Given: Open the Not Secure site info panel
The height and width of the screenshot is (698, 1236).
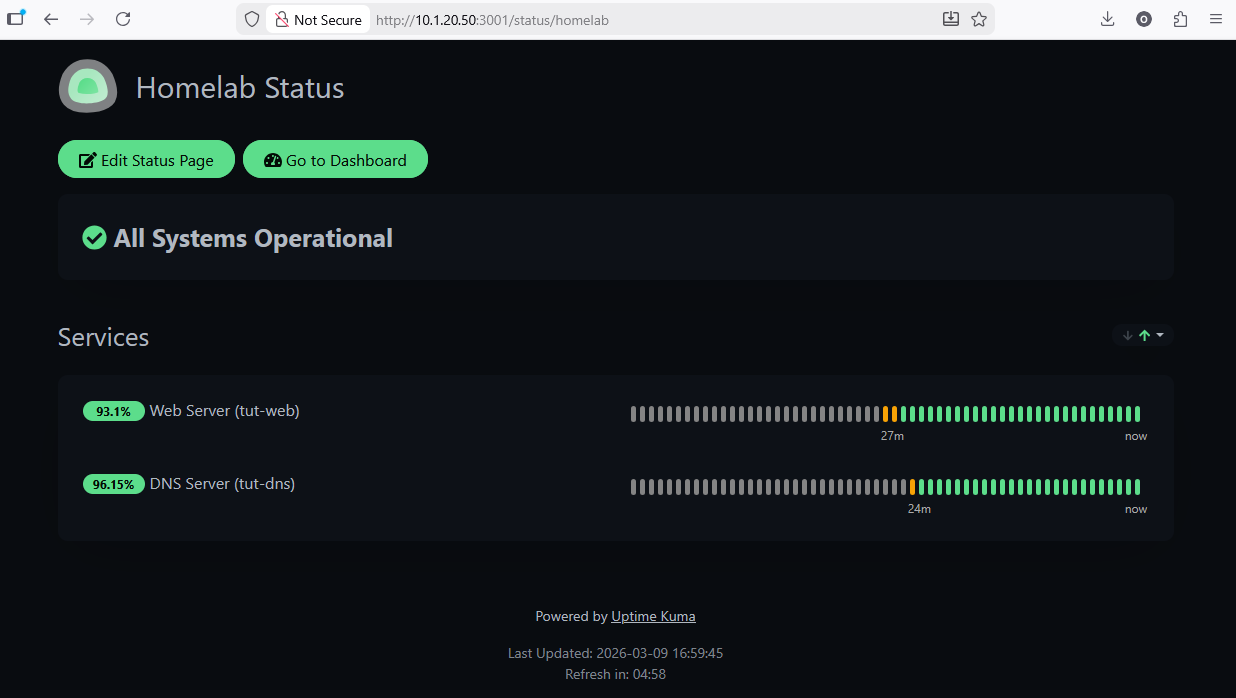Looking at the screenshot, I should pos(317,18).
